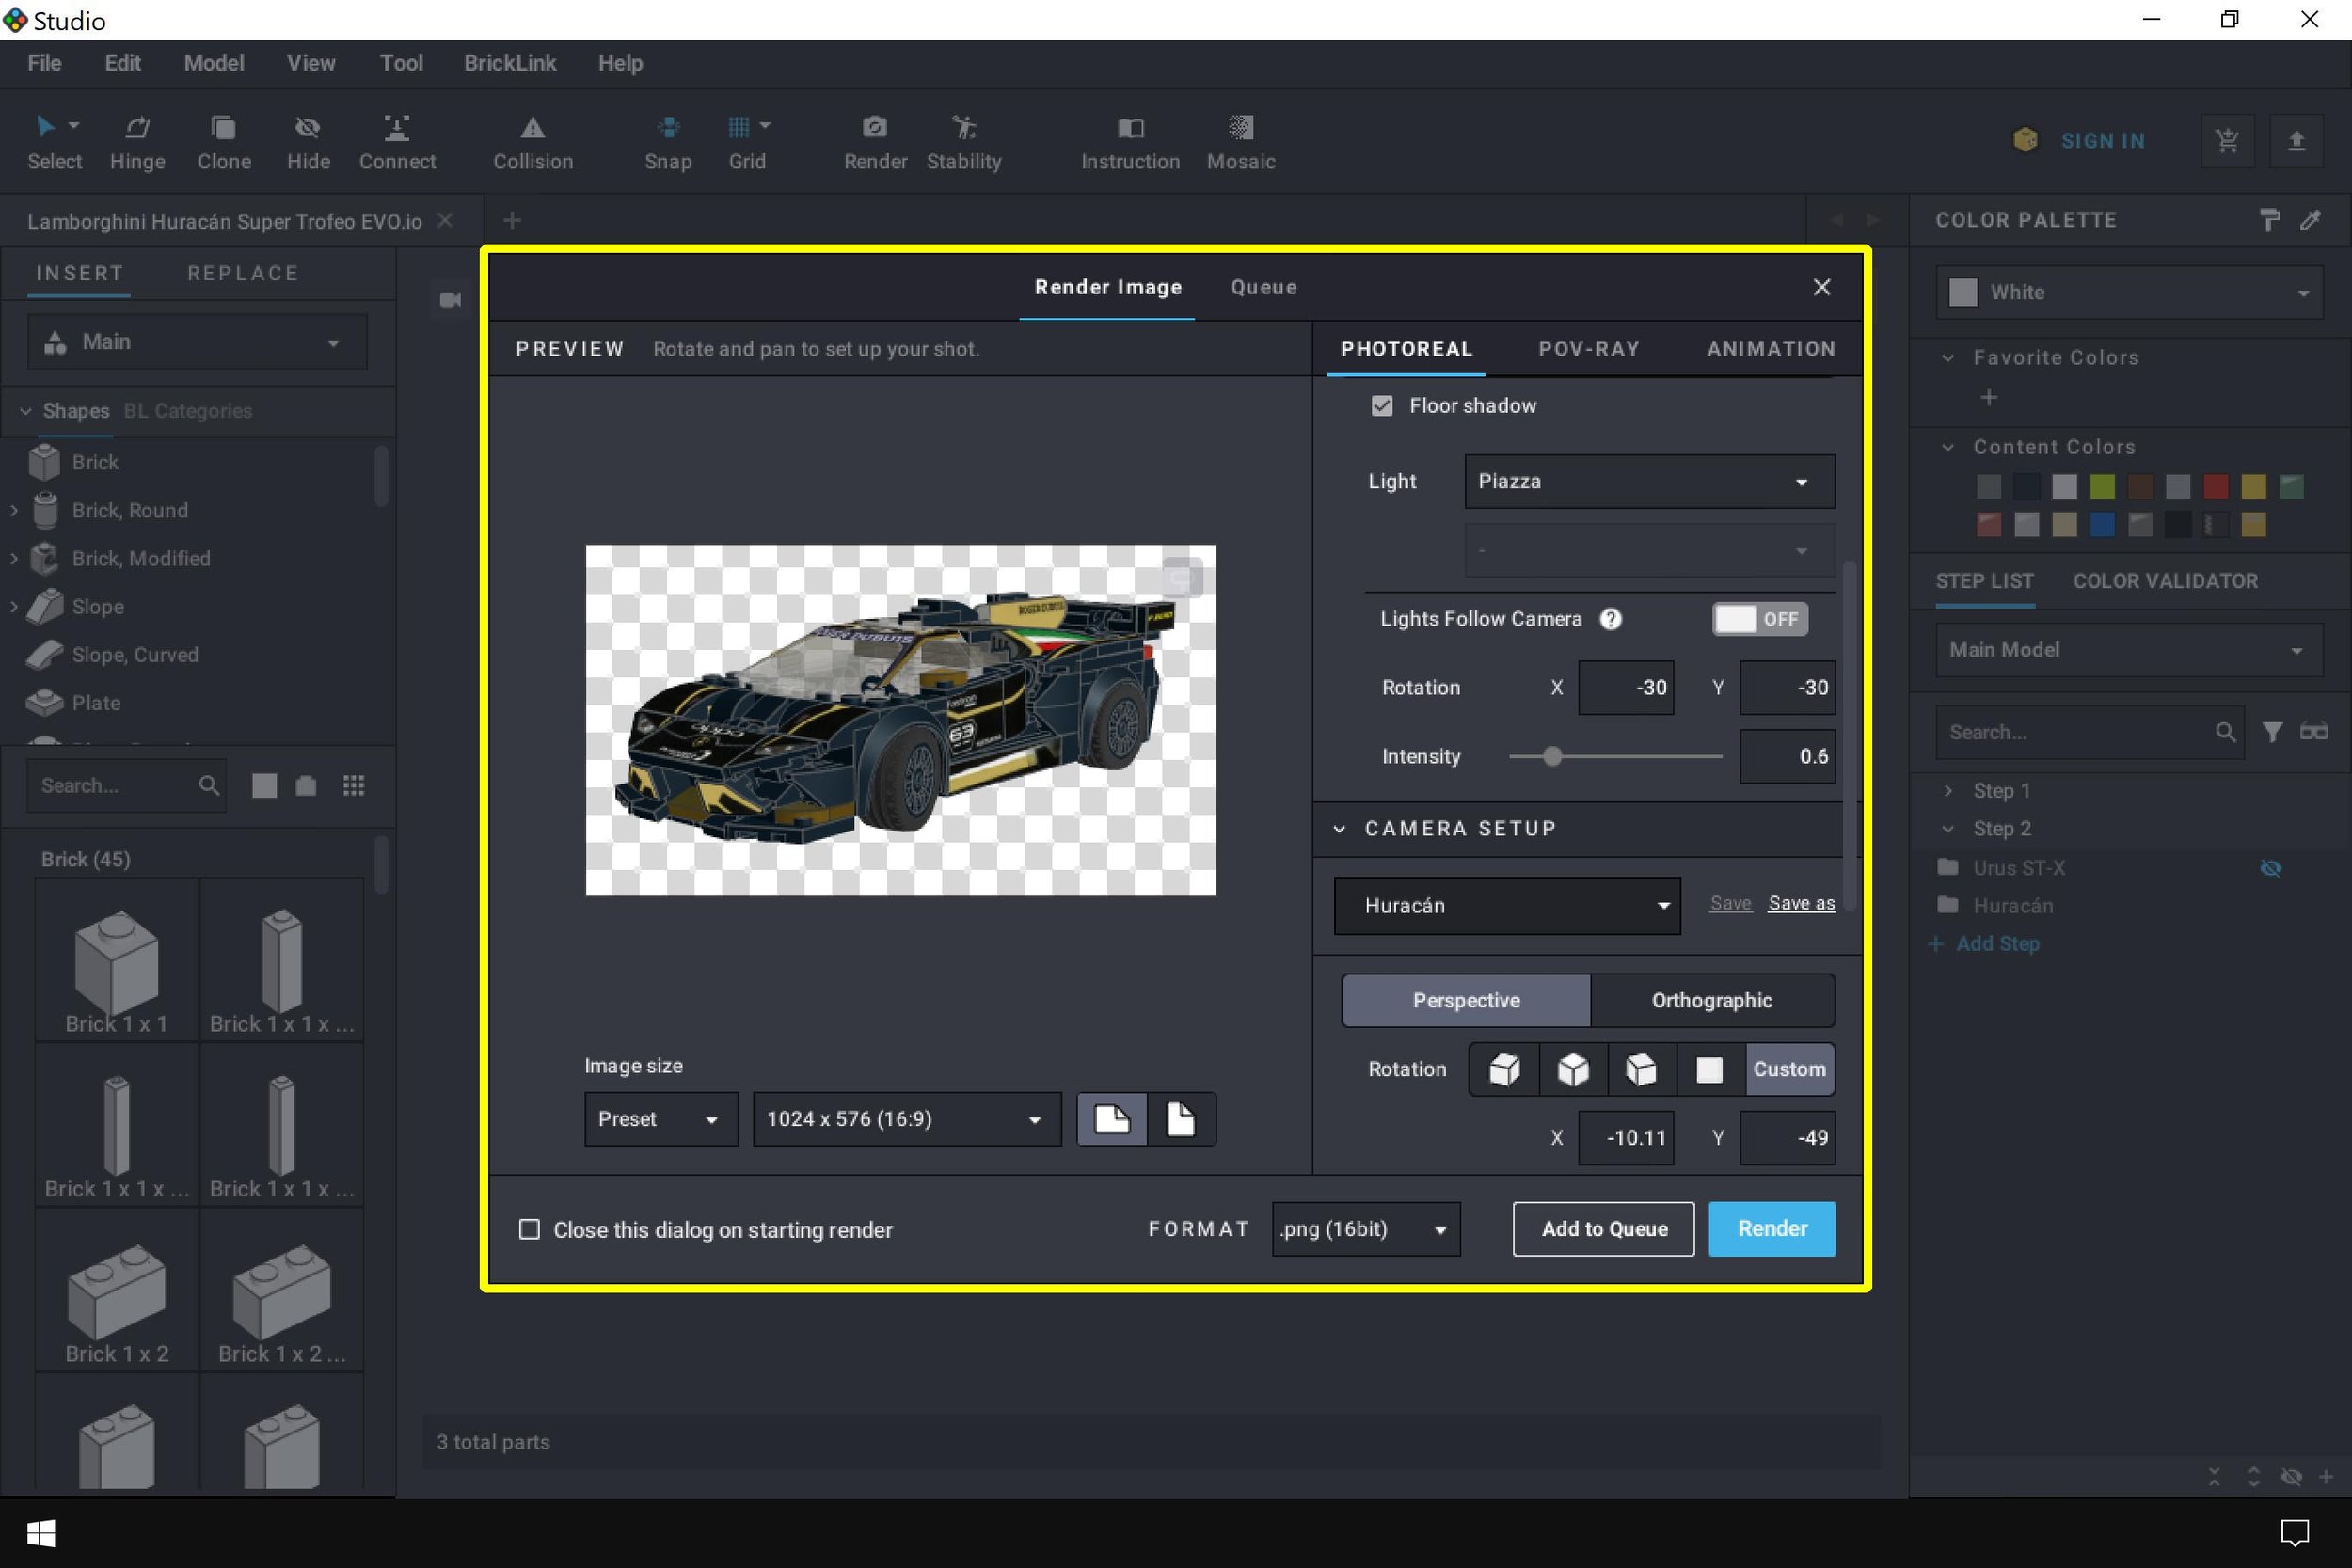The width and height of the screenshot is (2352, 1568).
Task: Switch to the Color Validator tab
Action: [x=2165, y=581]
